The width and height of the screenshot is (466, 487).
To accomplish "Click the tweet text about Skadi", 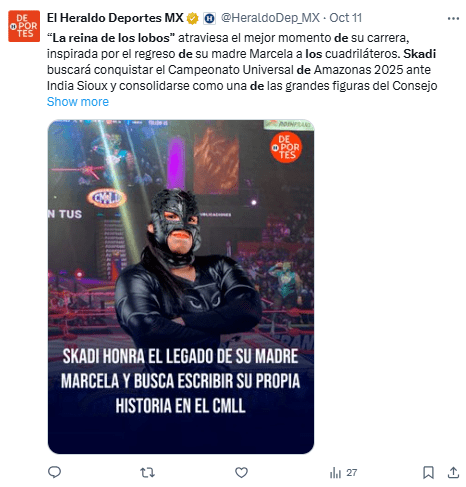I will point(242,62).
